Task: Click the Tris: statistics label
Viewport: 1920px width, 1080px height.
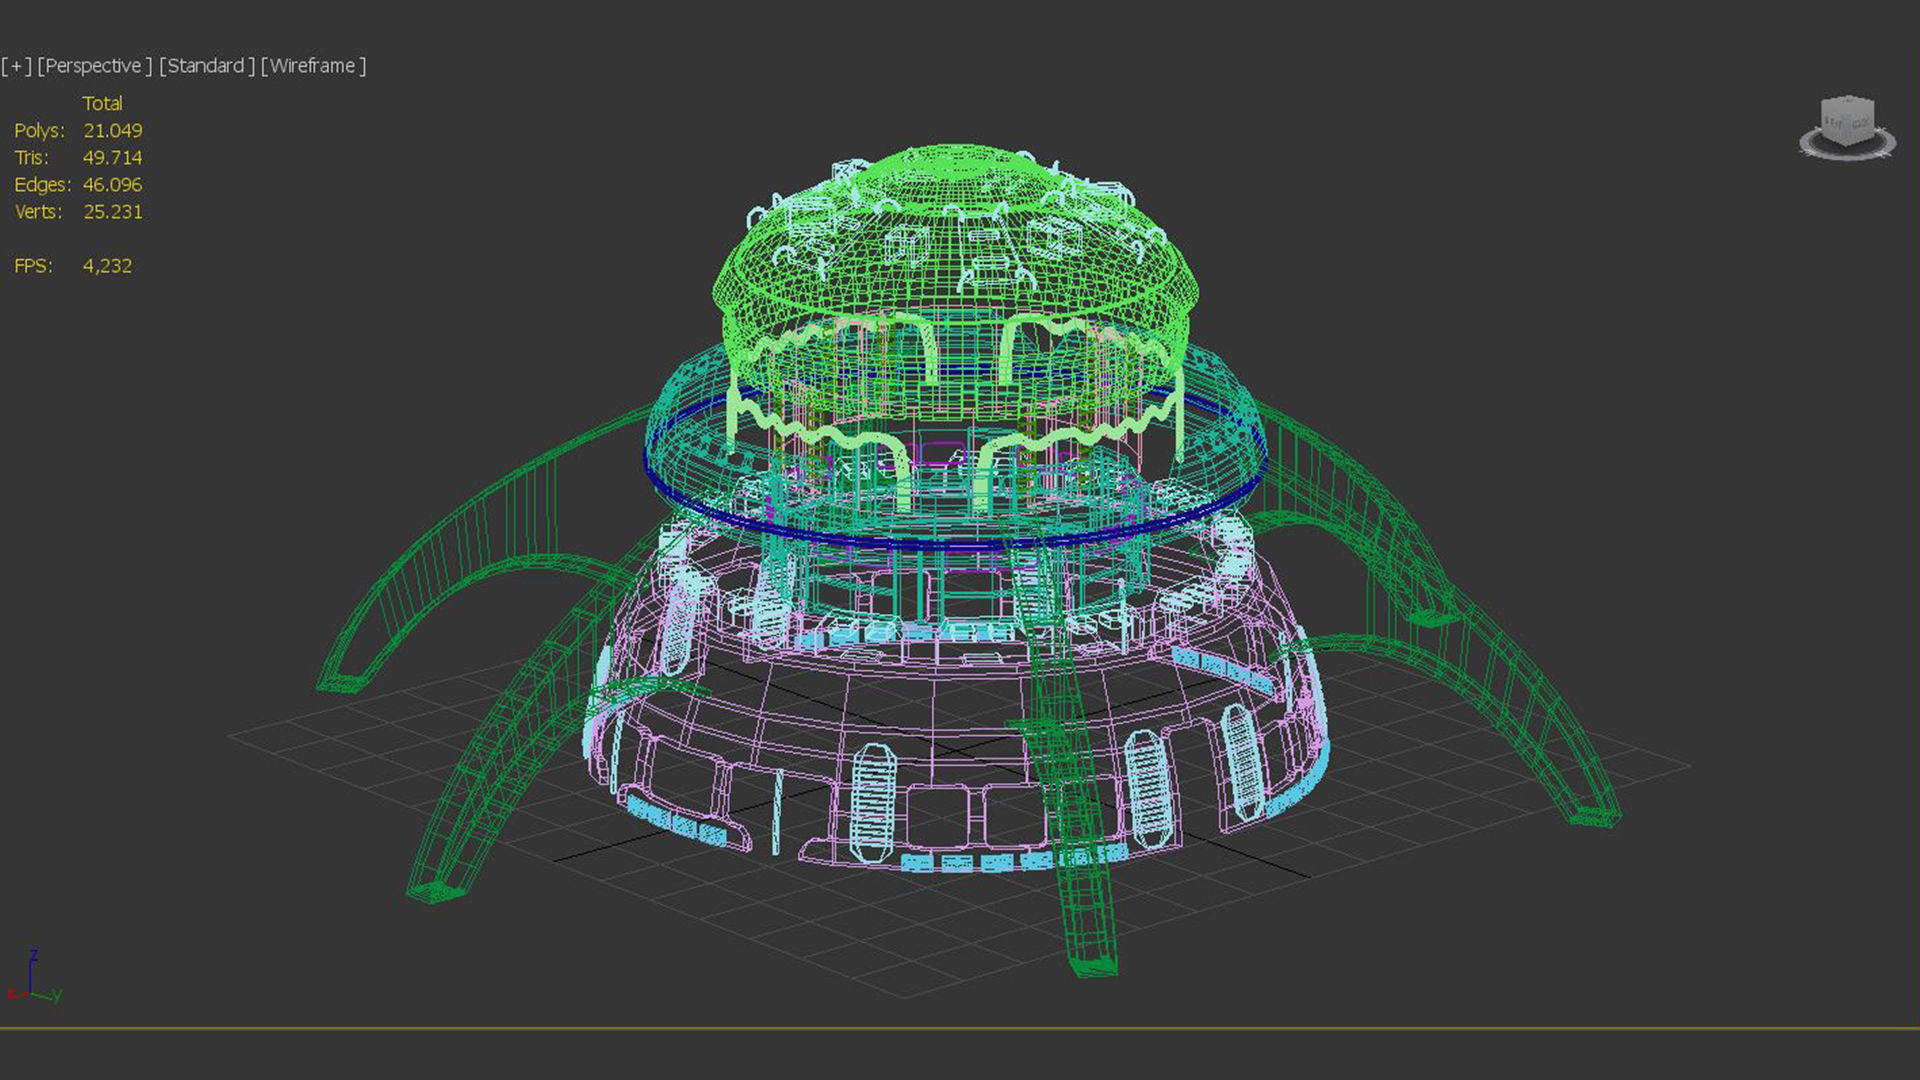Action: 31,158
